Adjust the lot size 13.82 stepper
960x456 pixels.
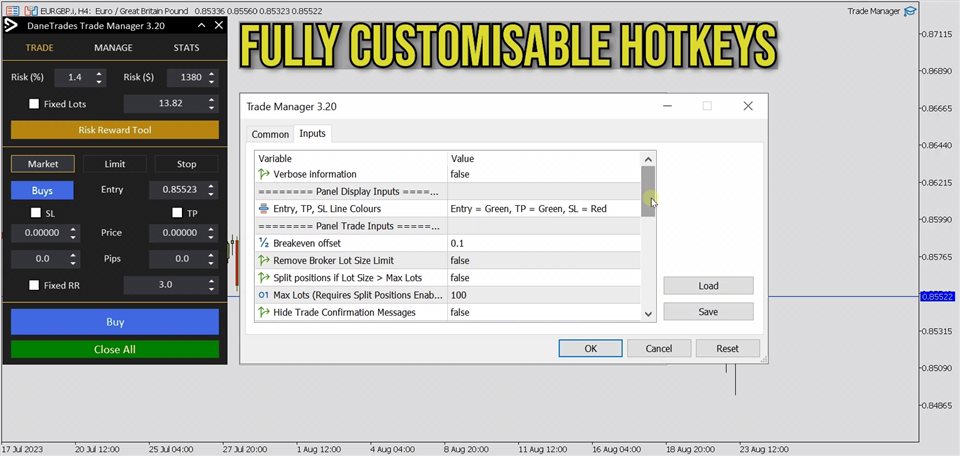click(x=212, y=104)
